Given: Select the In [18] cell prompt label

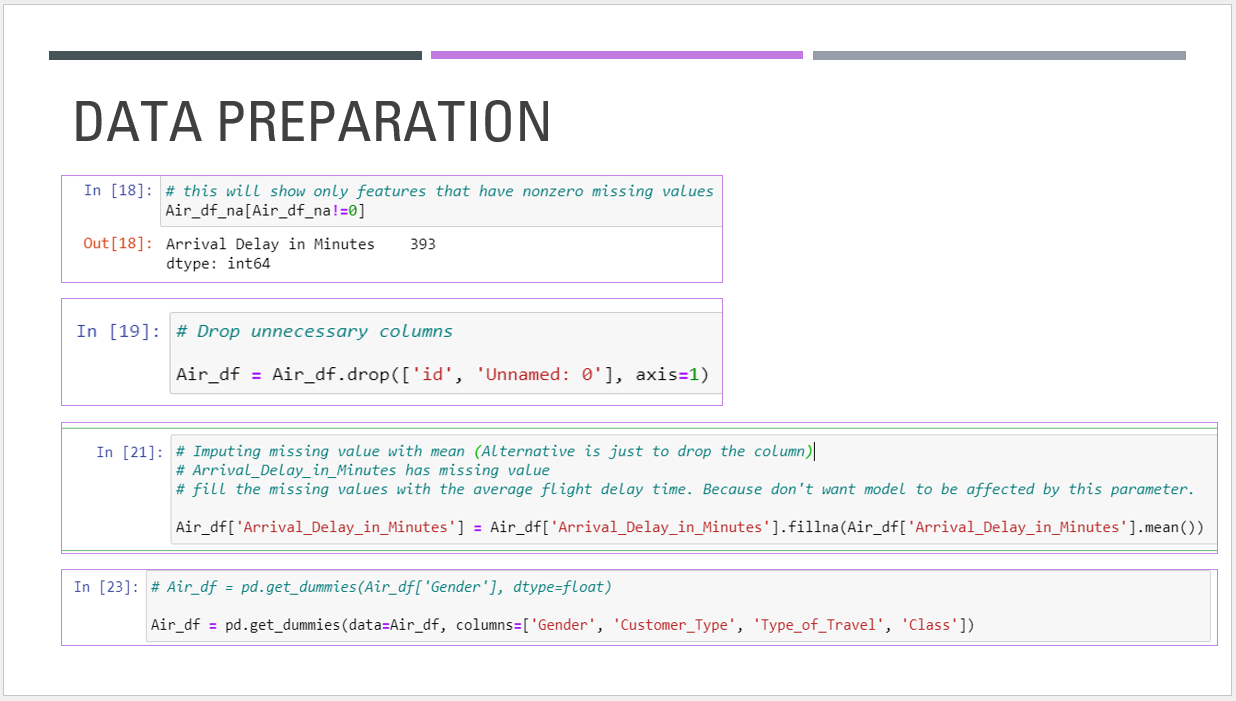Looking at the screenshot, I should pos(118,190).
